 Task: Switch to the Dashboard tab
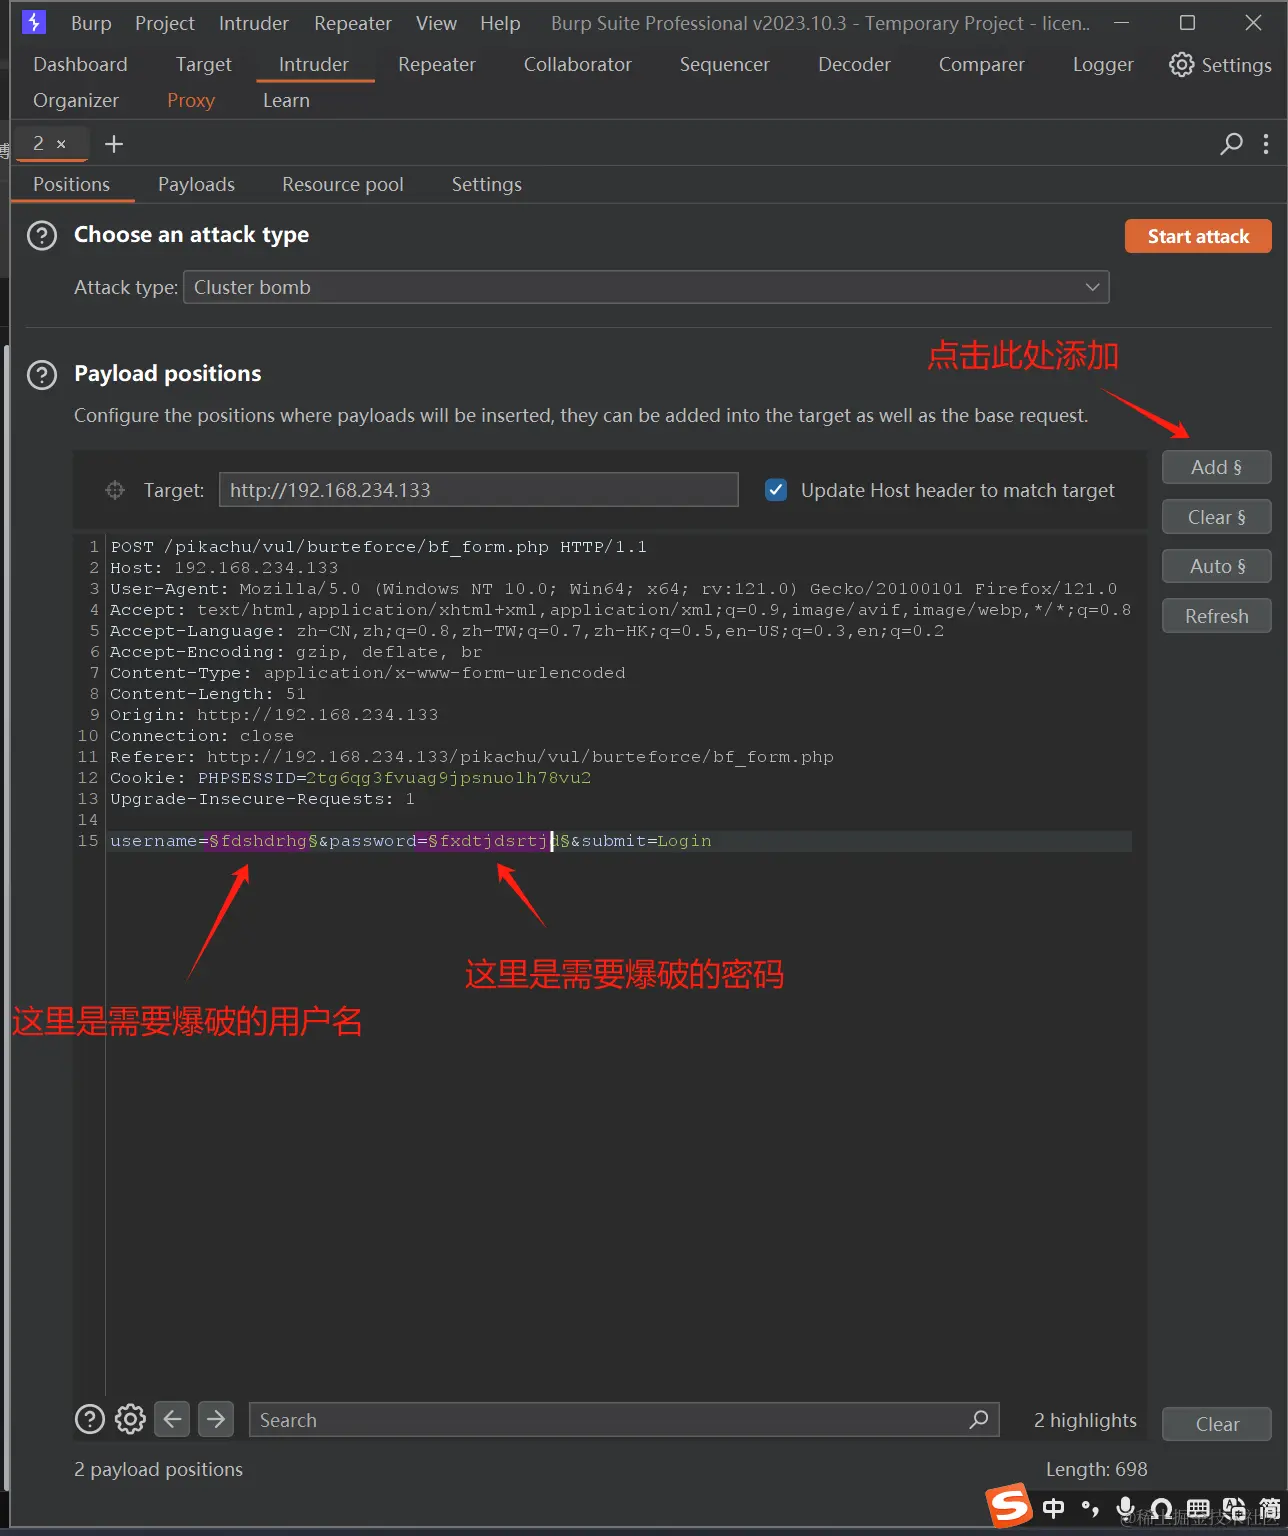[80, 65]
